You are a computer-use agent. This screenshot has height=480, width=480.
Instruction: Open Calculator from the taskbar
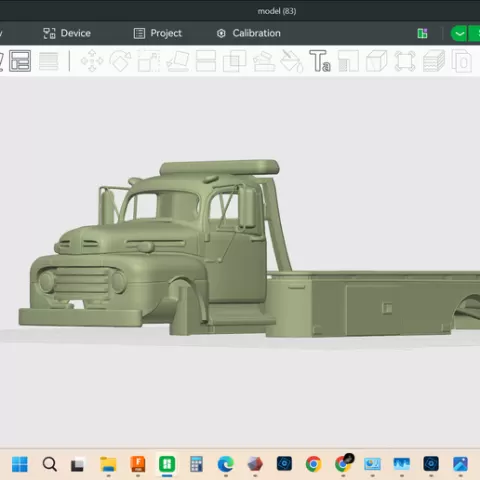pyautogui.click(x=196, y=464)
